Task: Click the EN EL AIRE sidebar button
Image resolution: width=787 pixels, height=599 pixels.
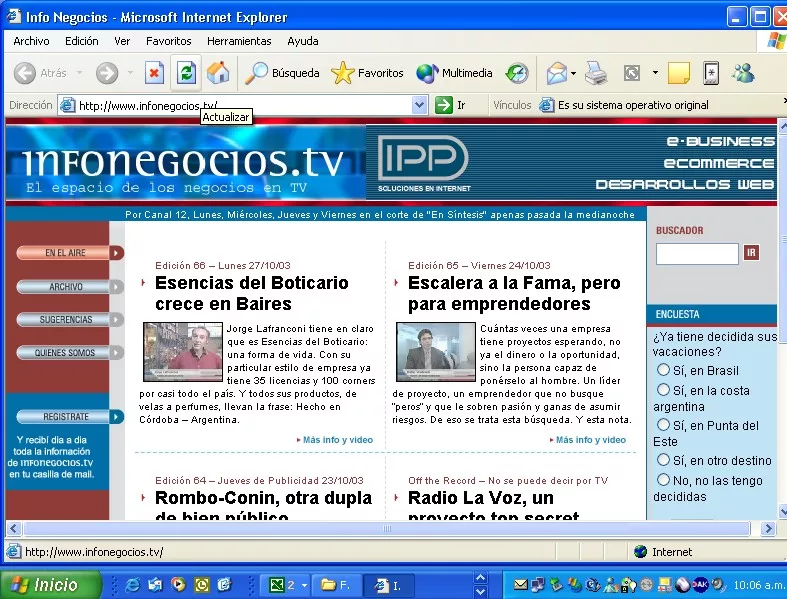Action: pyautogui.click(x=67, y=253)
